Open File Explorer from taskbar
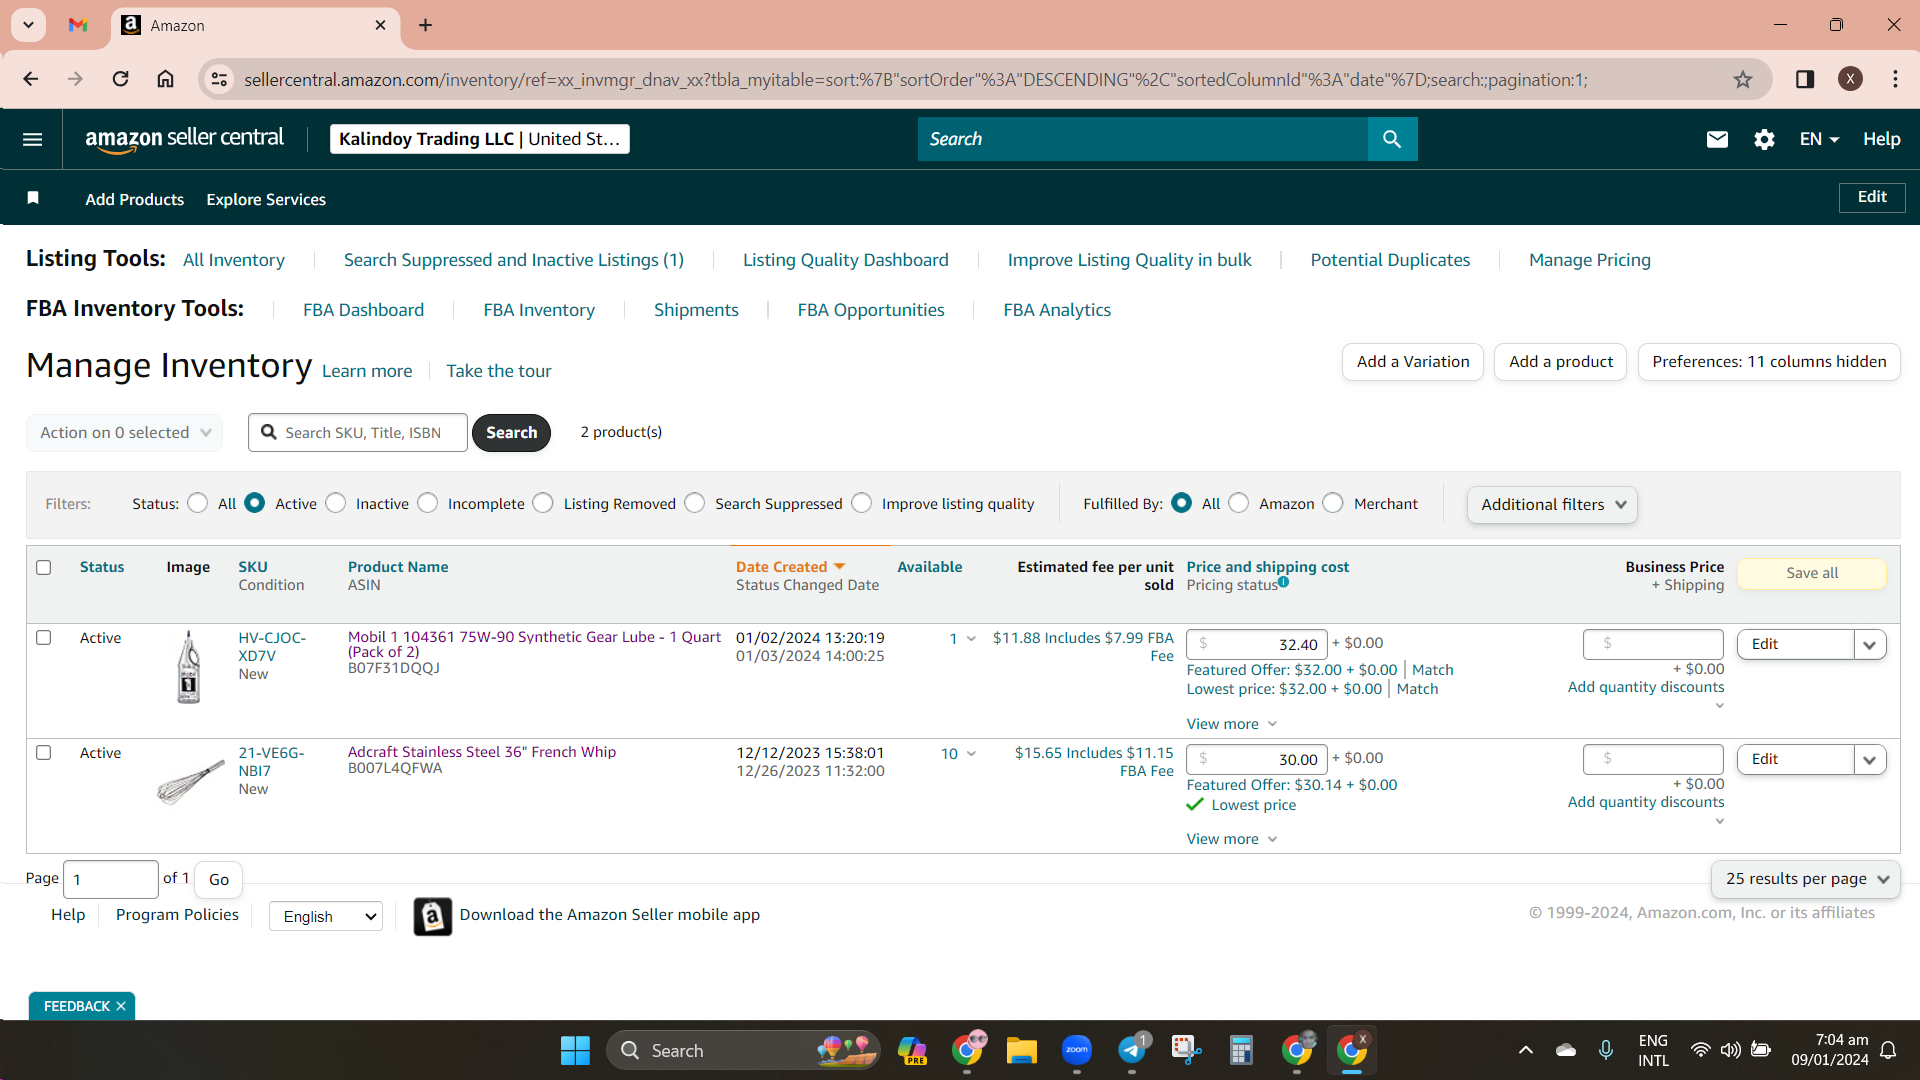The width and height of the screenshot is (1920, 1080). coord(1021,1050)
